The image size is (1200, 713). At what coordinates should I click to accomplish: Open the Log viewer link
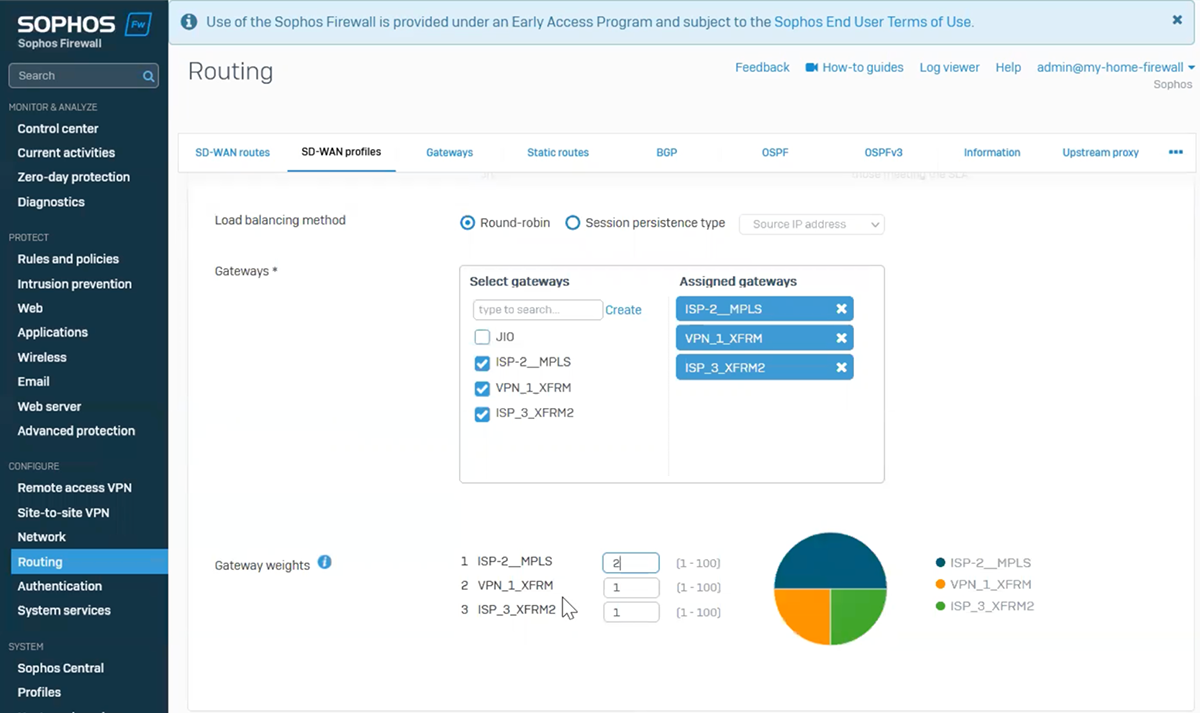949,67
